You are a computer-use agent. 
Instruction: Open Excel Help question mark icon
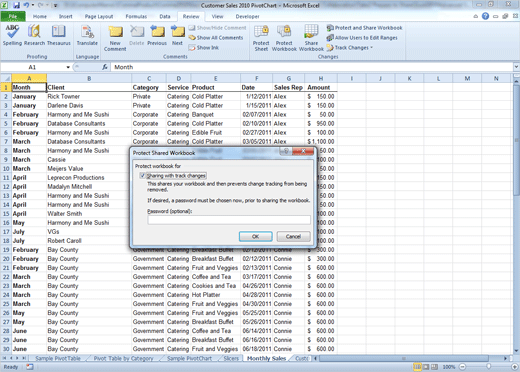point(485,16)
